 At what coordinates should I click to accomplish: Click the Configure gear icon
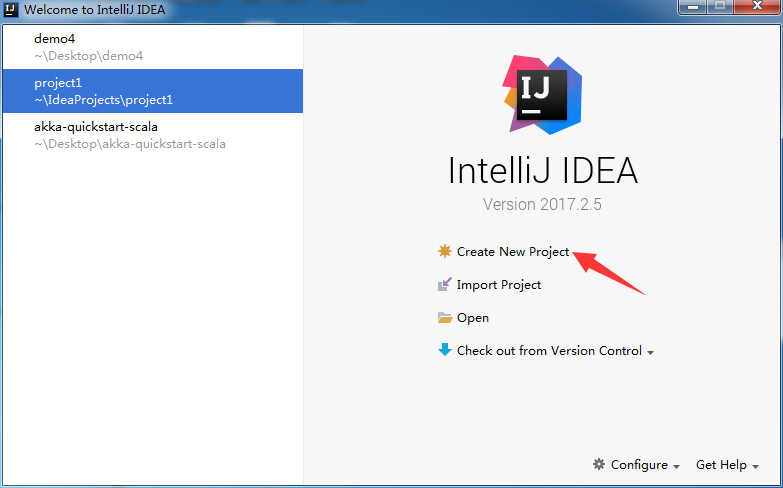coord(599,464)
